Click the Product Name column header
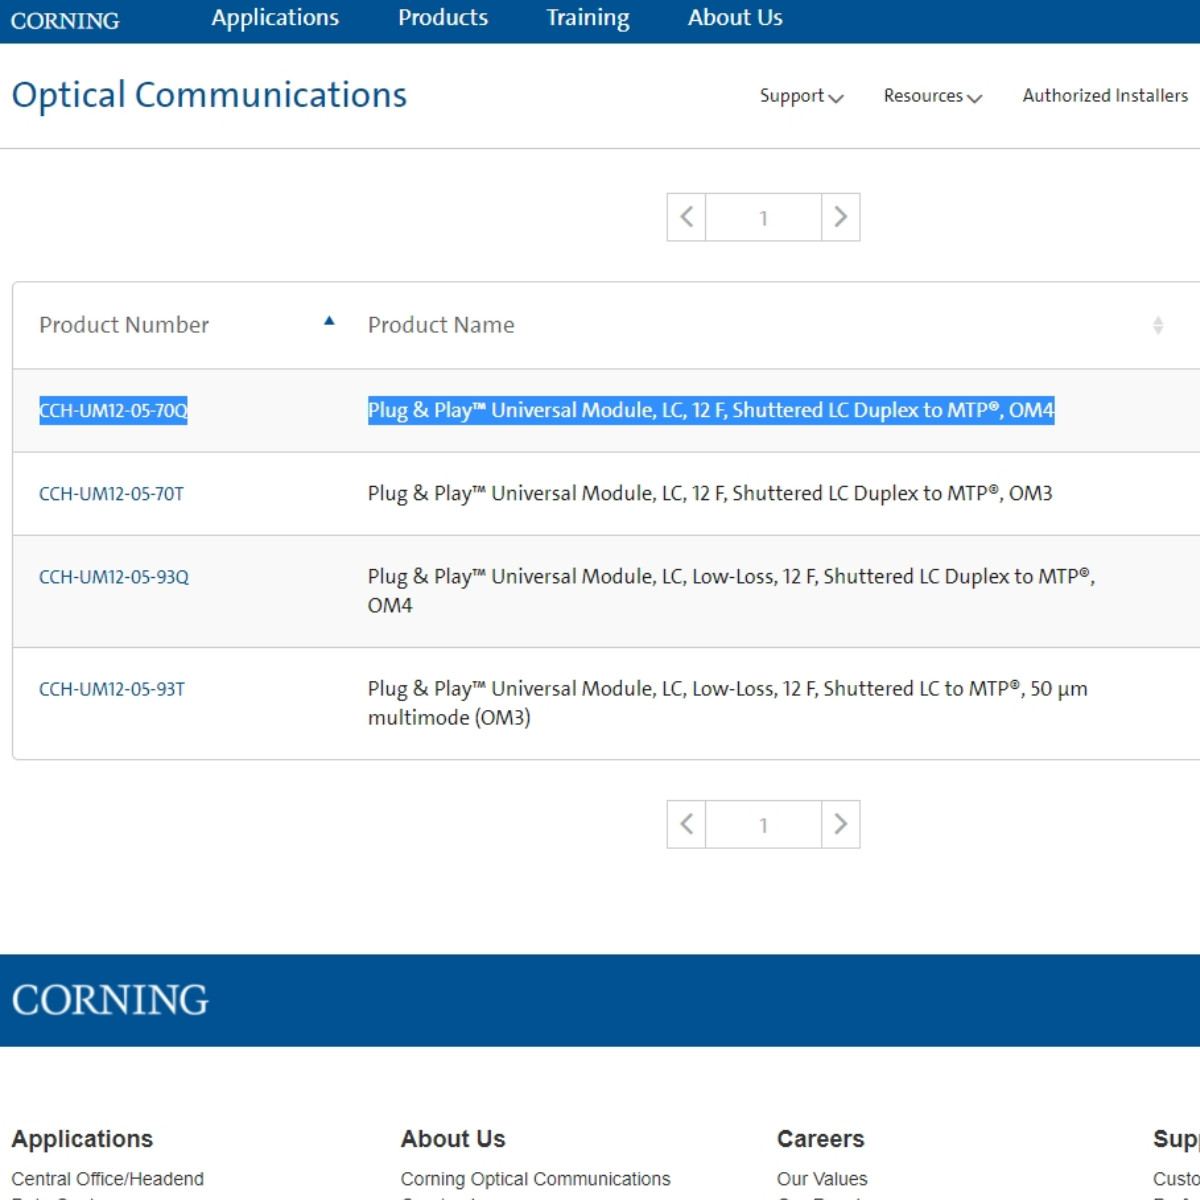 pyautogui.click(x=441, y=325)
